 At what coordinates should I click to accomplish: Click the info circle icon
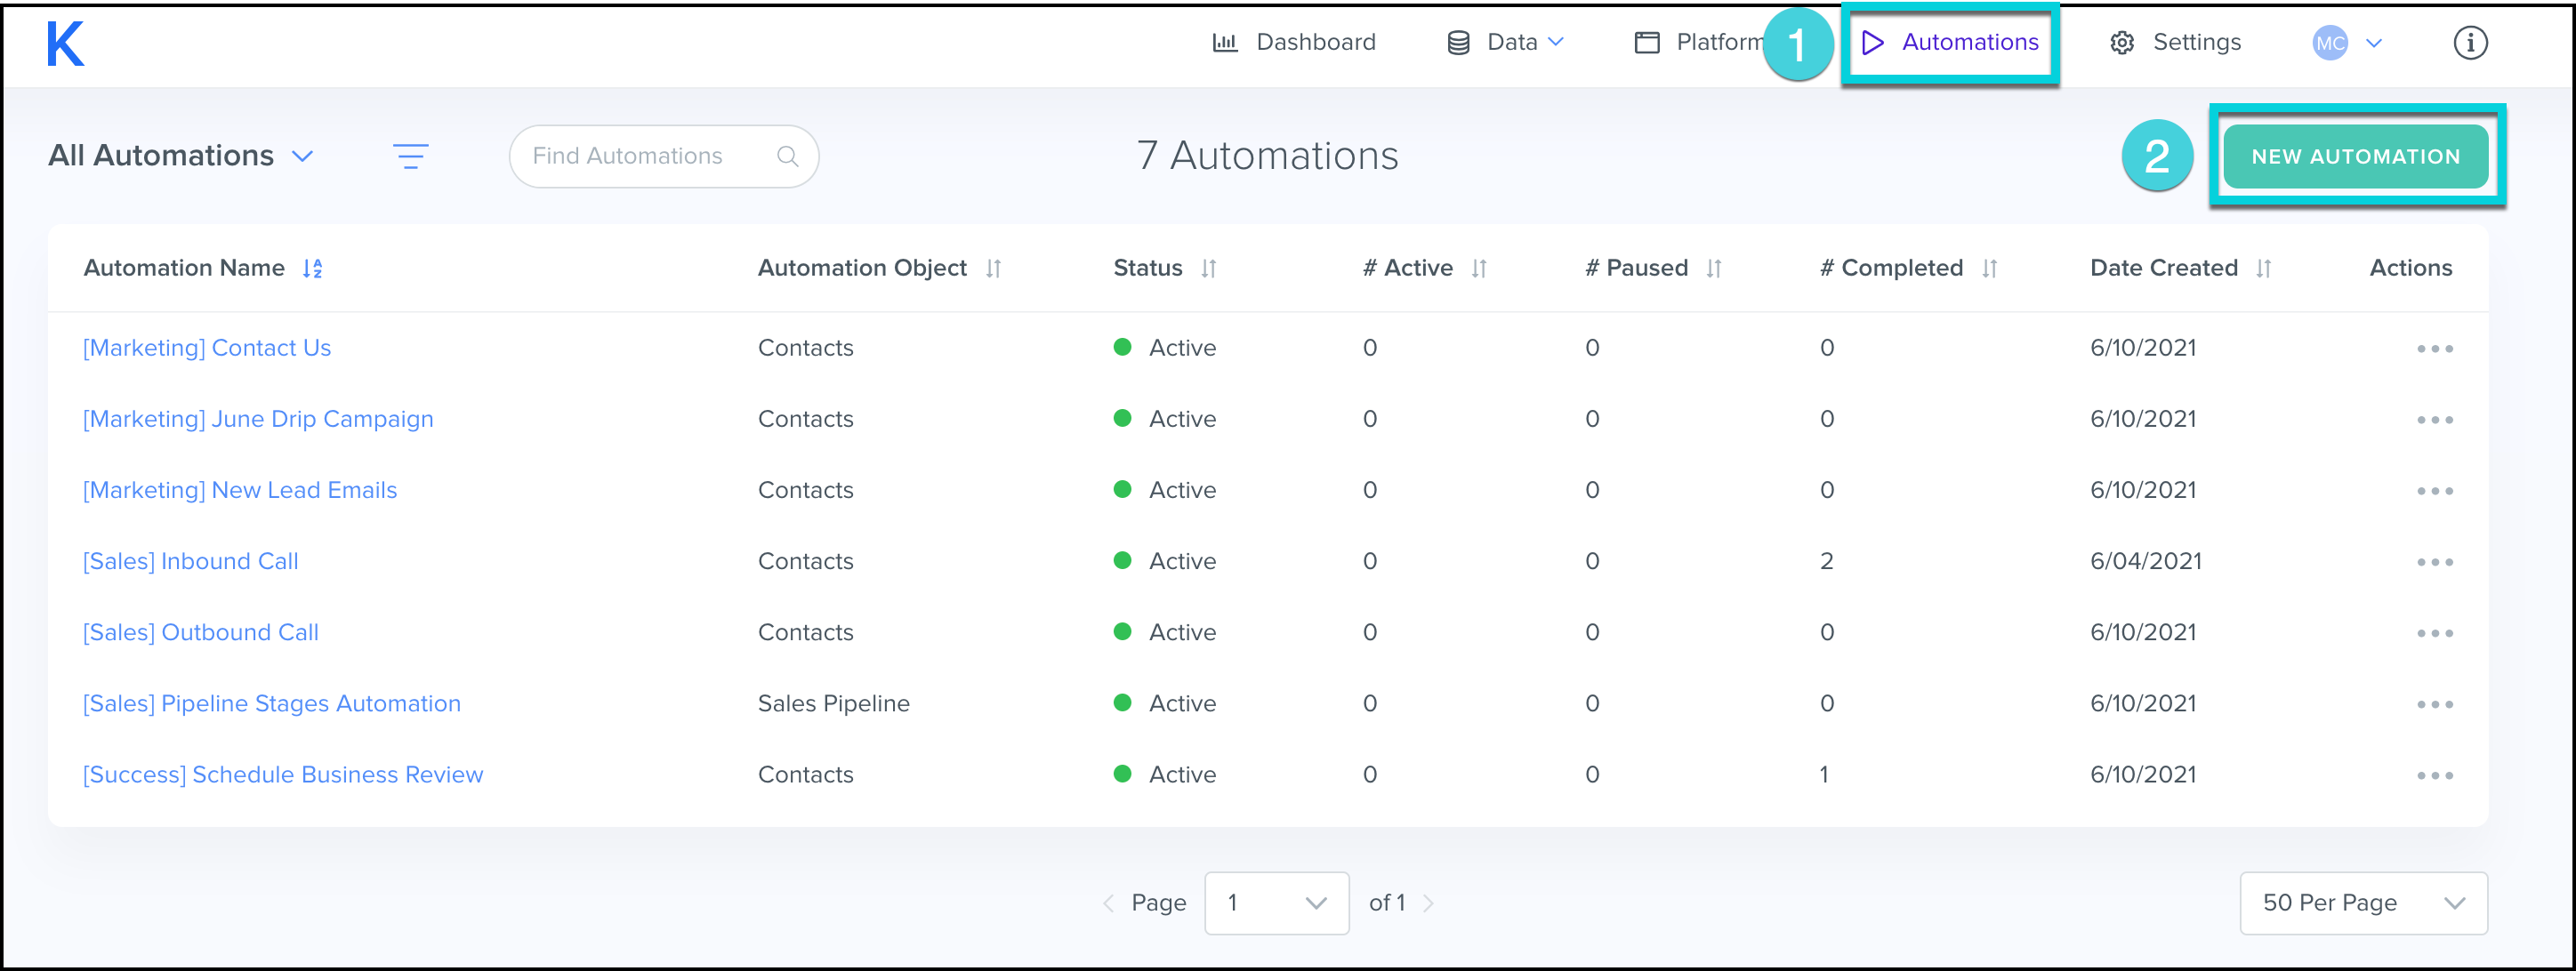tap(2469, 43)
